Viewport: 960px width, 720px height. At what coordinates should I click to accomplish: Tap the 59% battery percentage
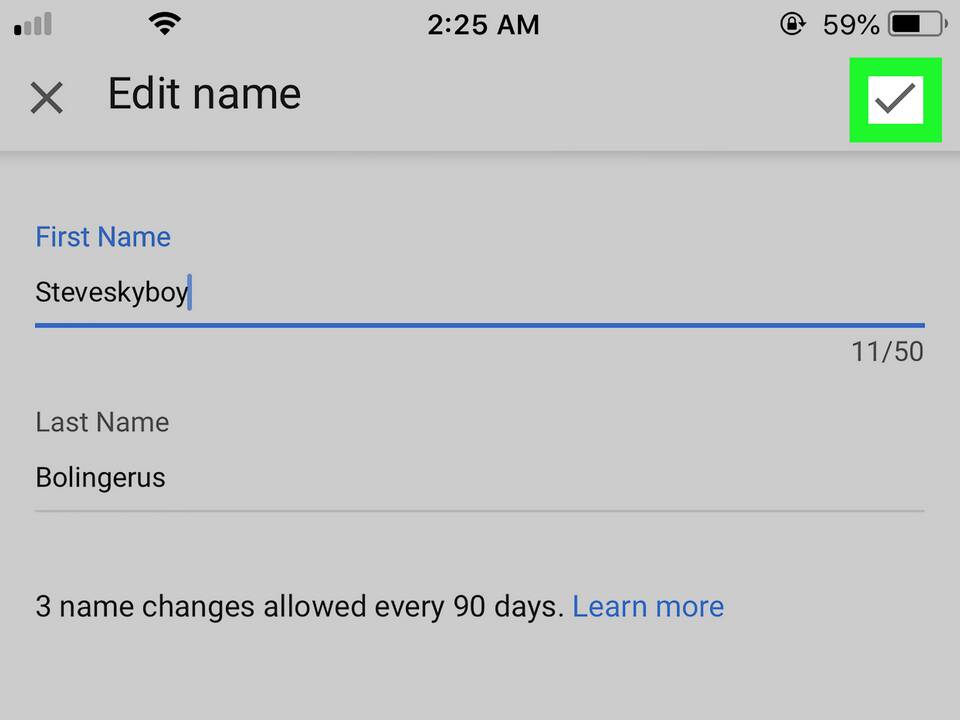(851, 25)
